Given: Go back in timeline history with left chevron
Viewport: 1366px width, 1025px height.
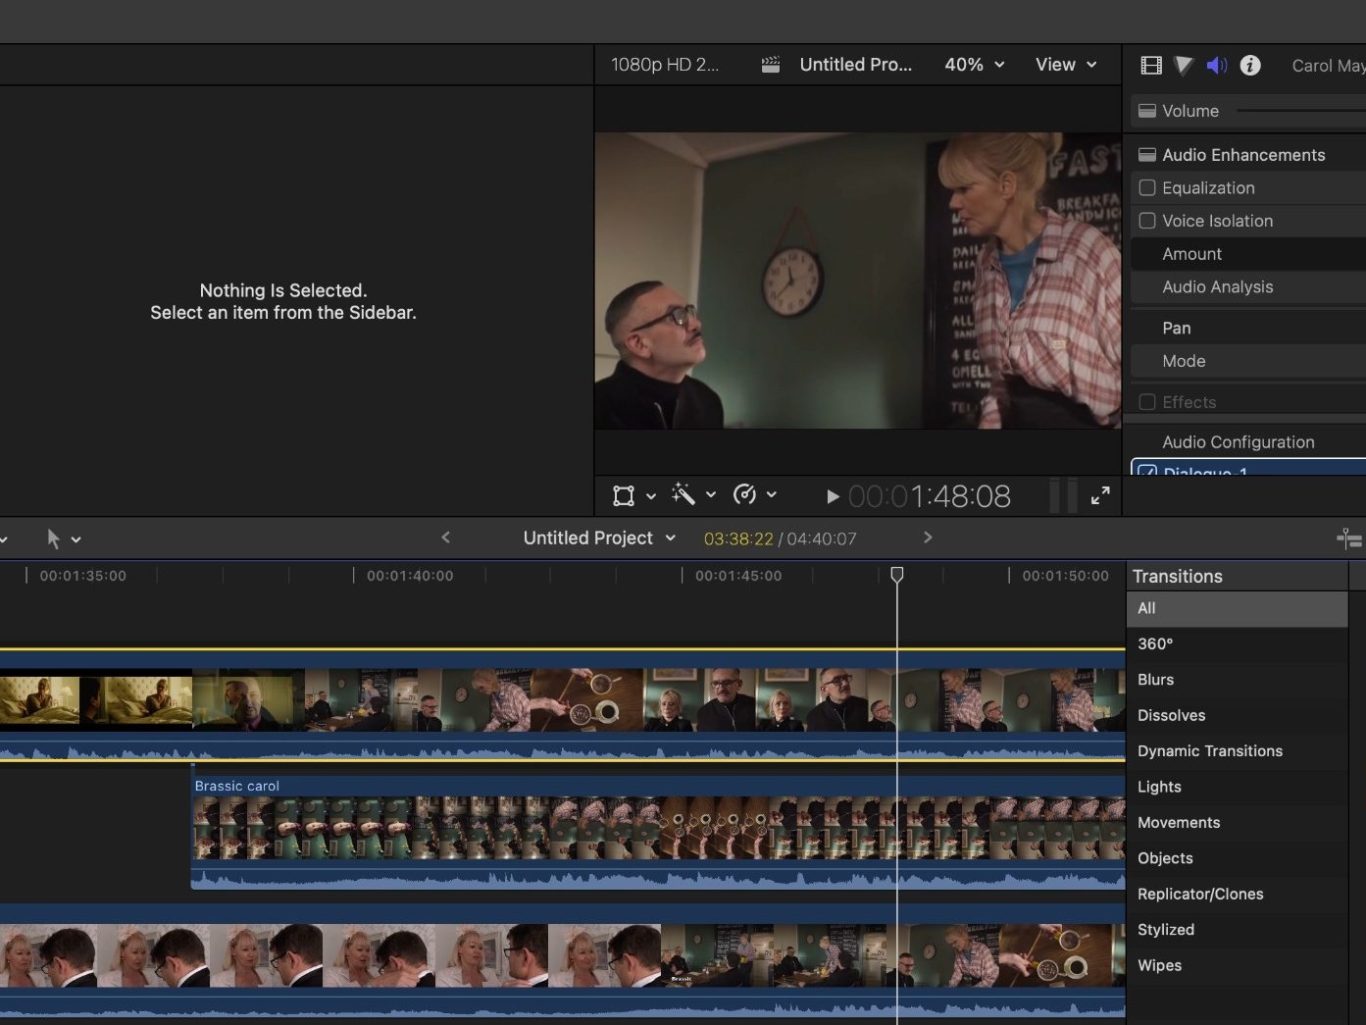Looking at the screenshot, I should point(446,538).
